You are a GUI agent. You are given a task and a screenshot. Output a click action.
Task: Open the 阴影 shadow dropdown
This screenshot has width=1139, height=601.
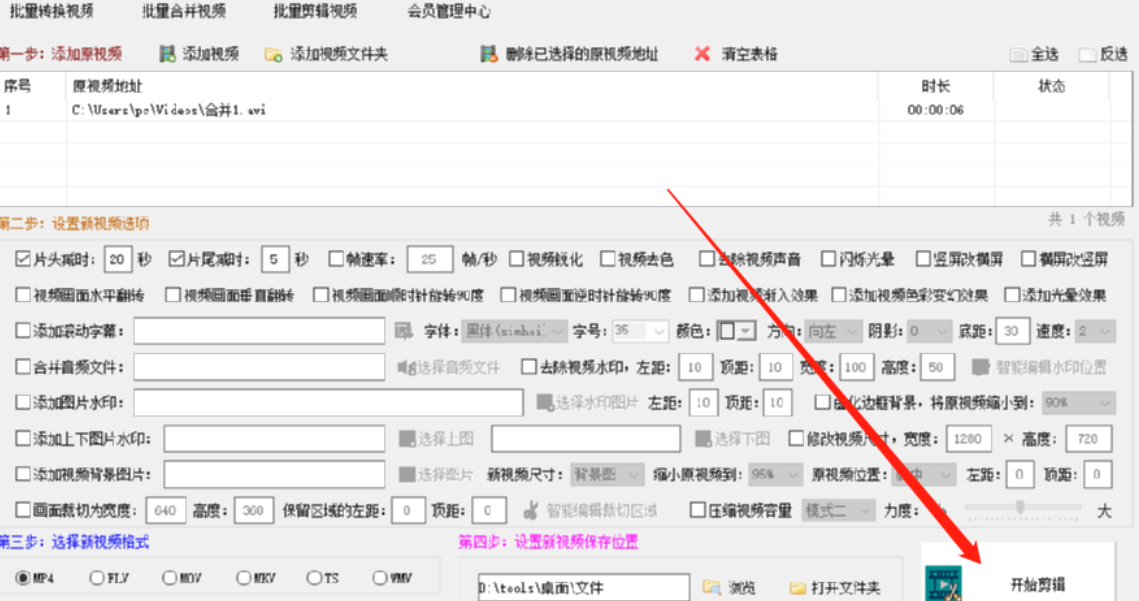(x=929, y=331)
